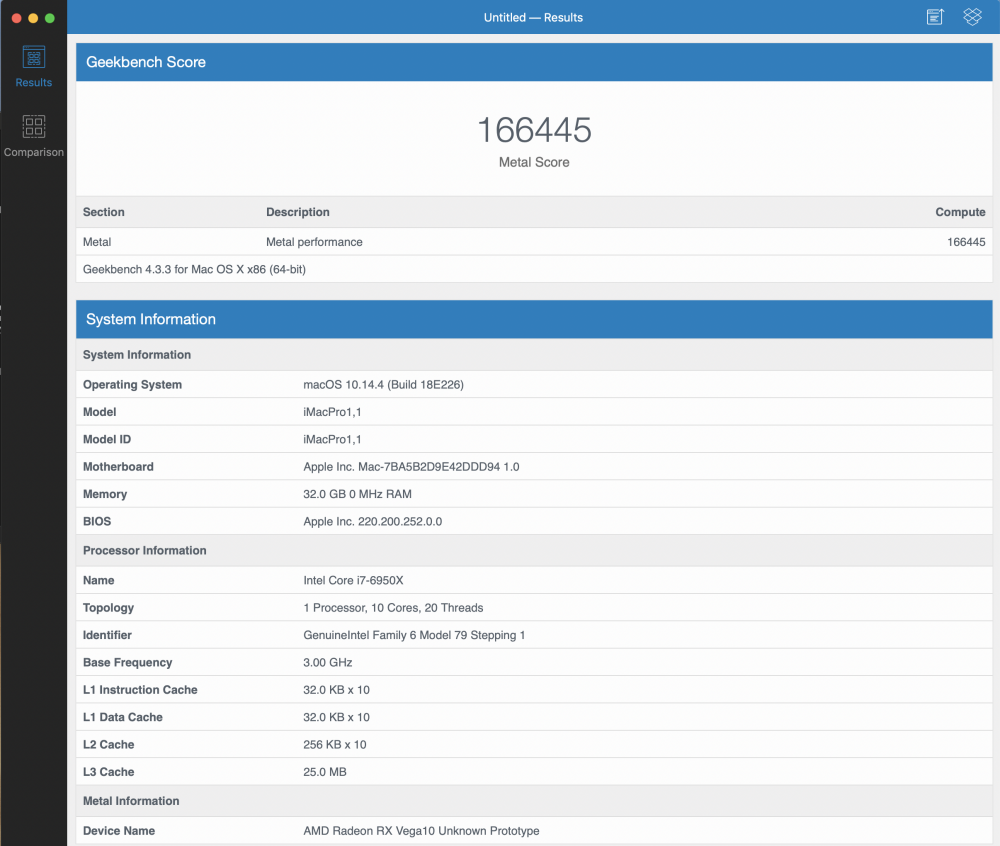This screenshot has height=846, width=1000.
Task: Click the 'Description' column header
Action: [298, 212]
